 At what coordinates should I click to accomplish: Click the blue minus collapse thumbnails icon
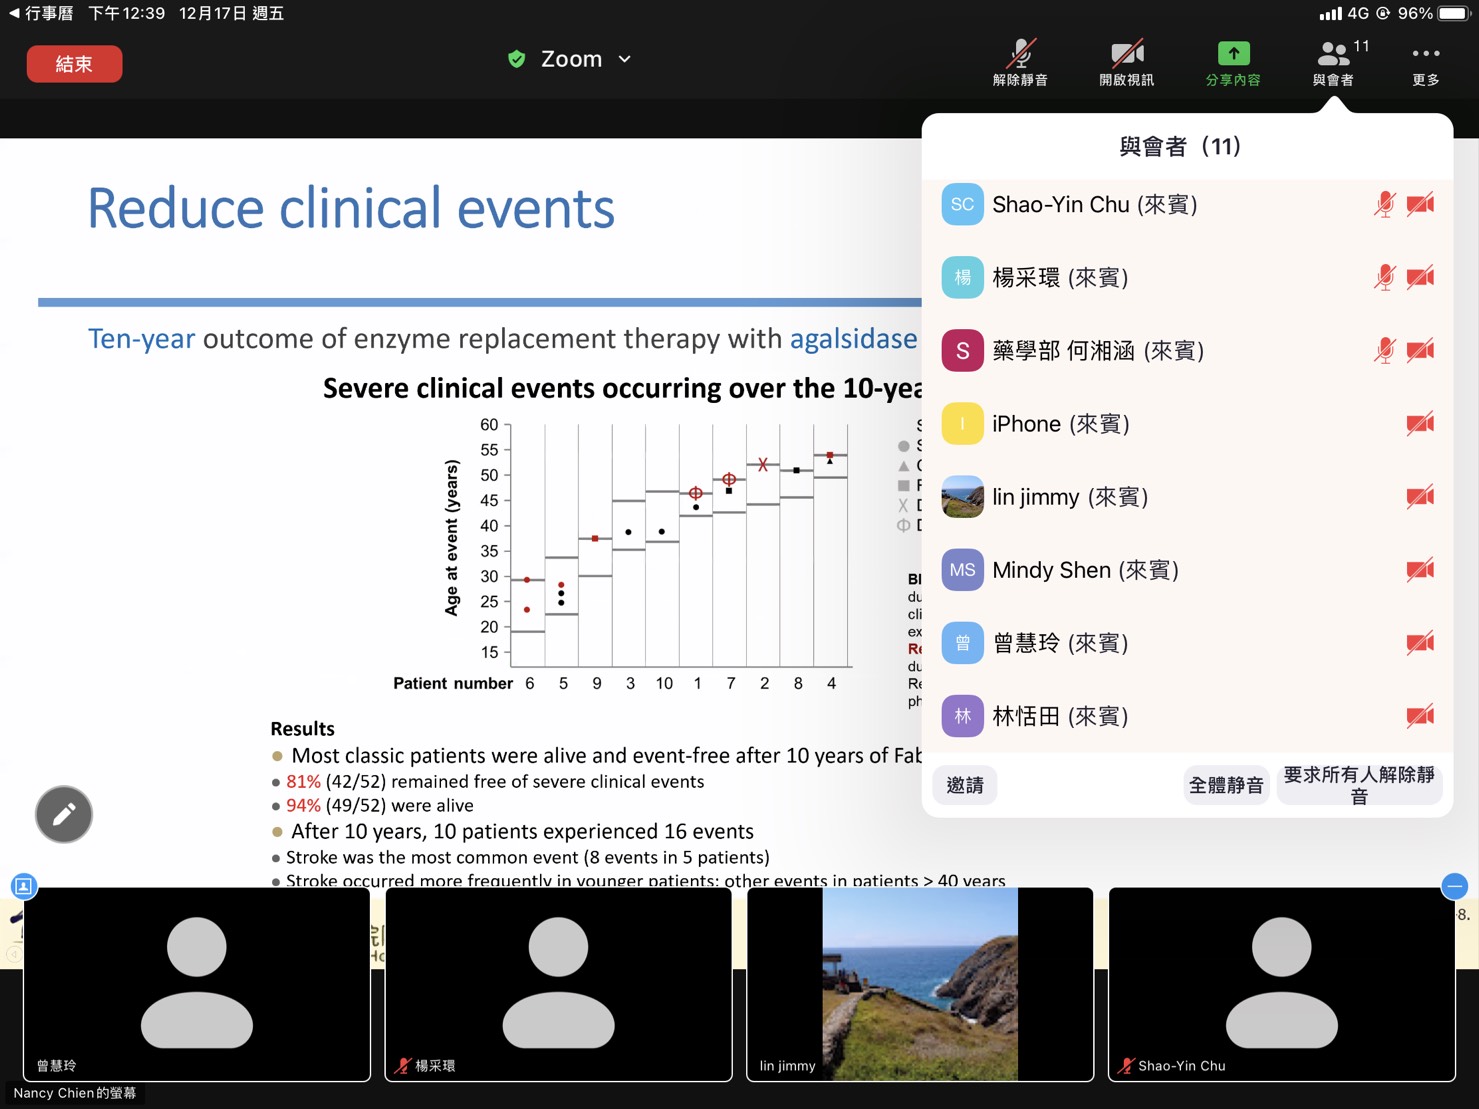[1454, 886]
